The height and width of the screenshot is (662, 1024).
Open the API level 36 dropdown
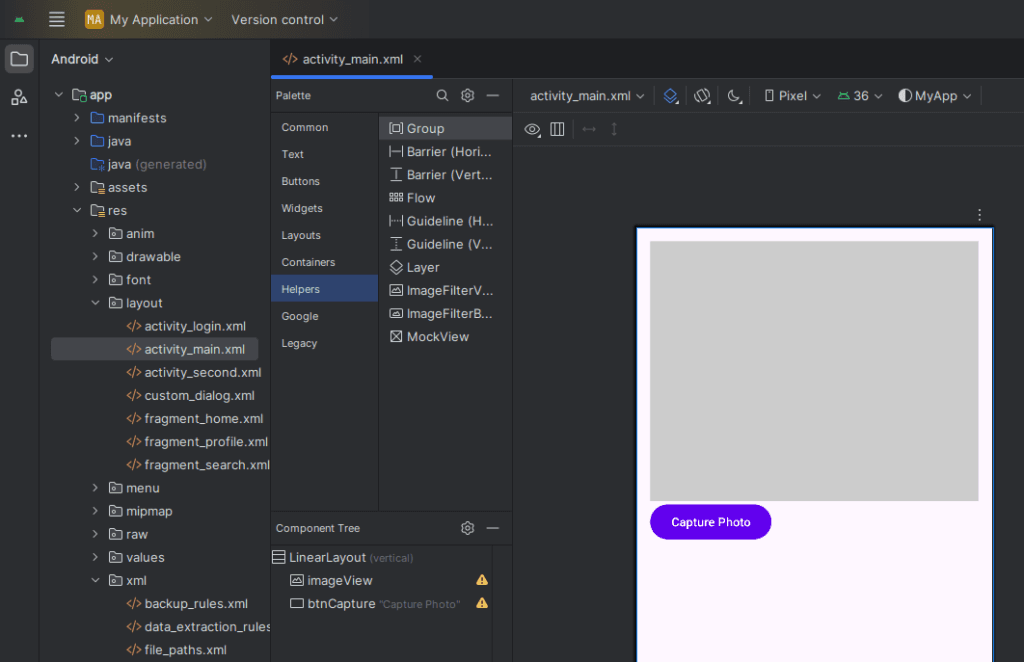(x=860, y=96)
